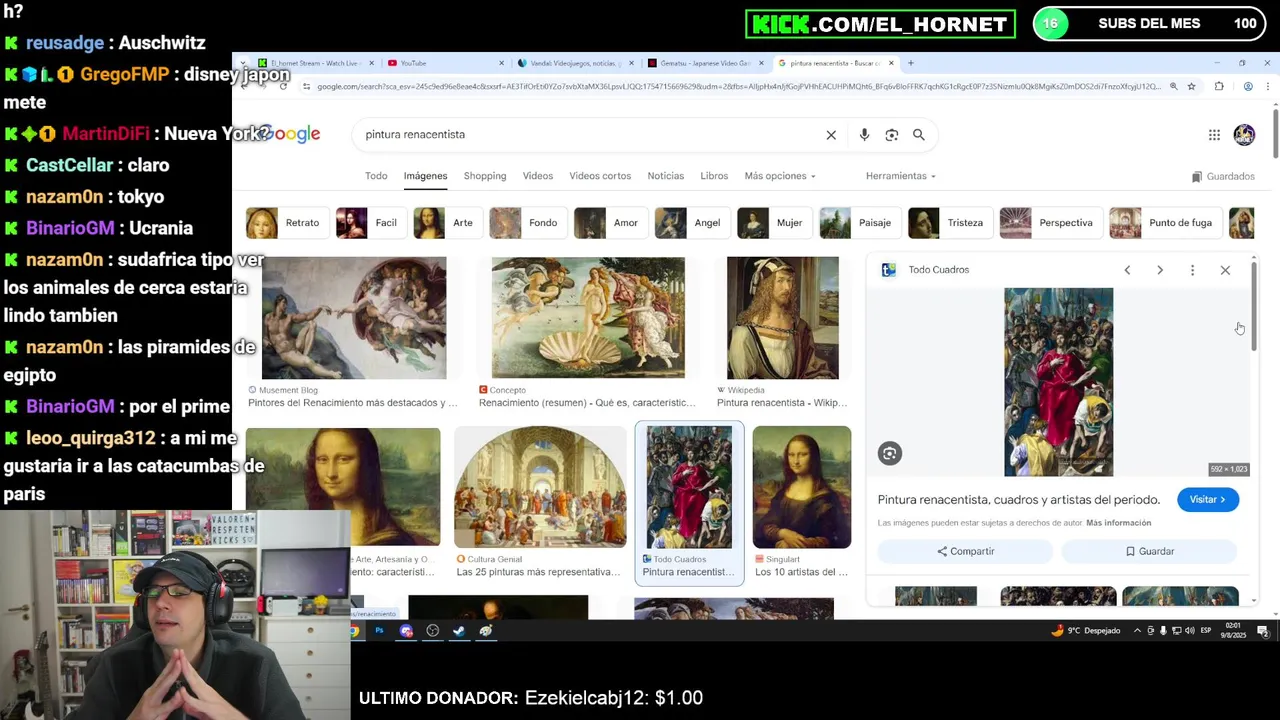The image size is (1280, 720).
Task: Switch to the Shopping results tab
Action: pyautogui.click(x=485, y=176)
